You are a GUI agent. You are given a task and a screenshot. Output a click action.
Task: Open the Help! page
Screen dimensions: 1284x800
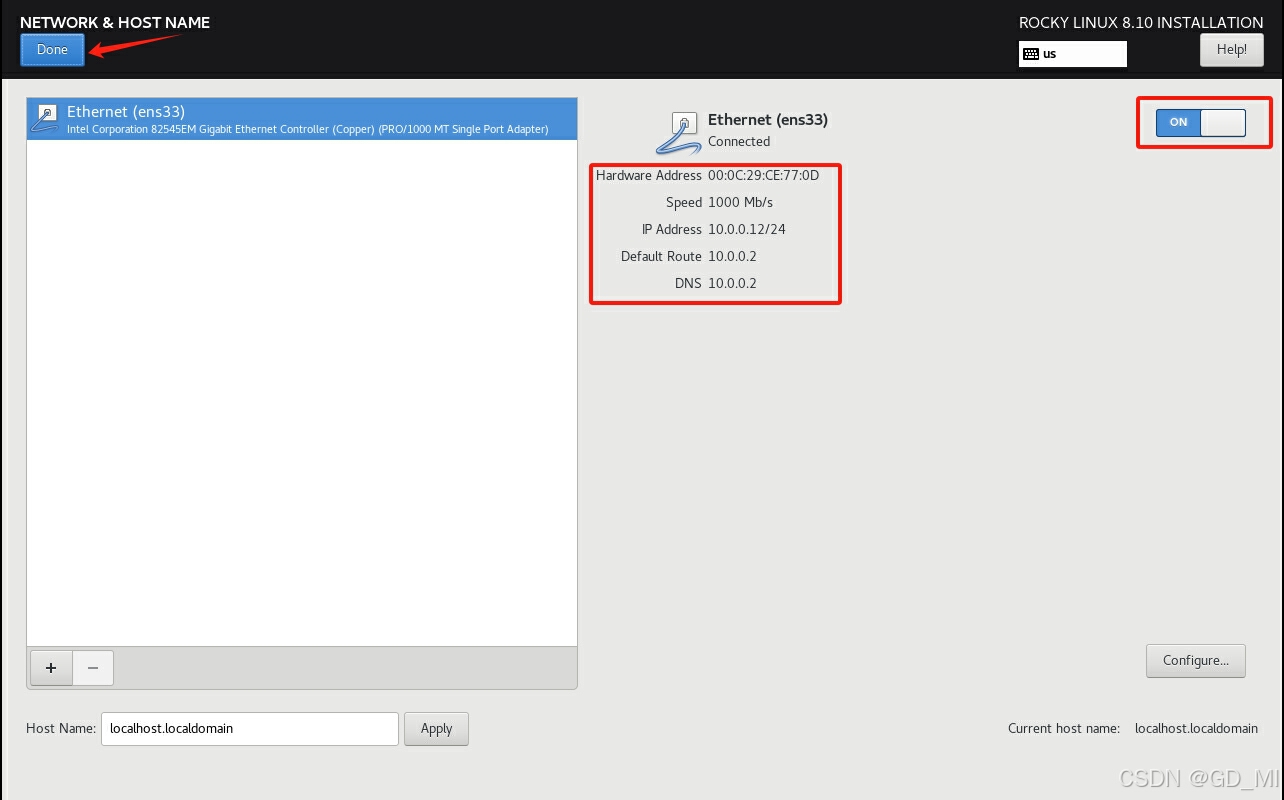pyautogui.click(x=1231, y=50)
